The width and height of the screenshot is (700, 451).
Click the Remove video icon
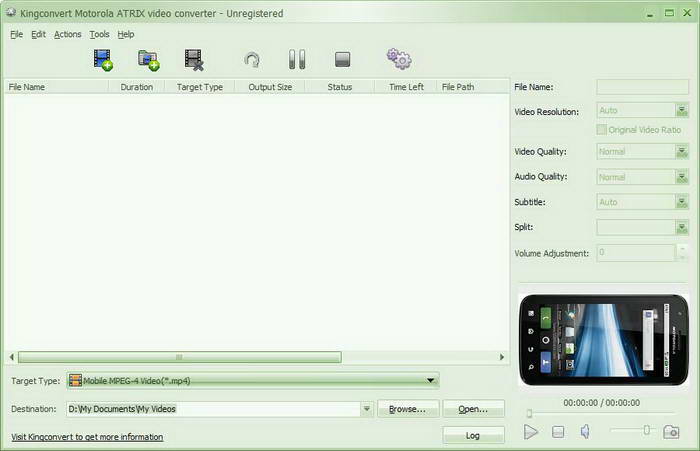[x=194, y=60]
